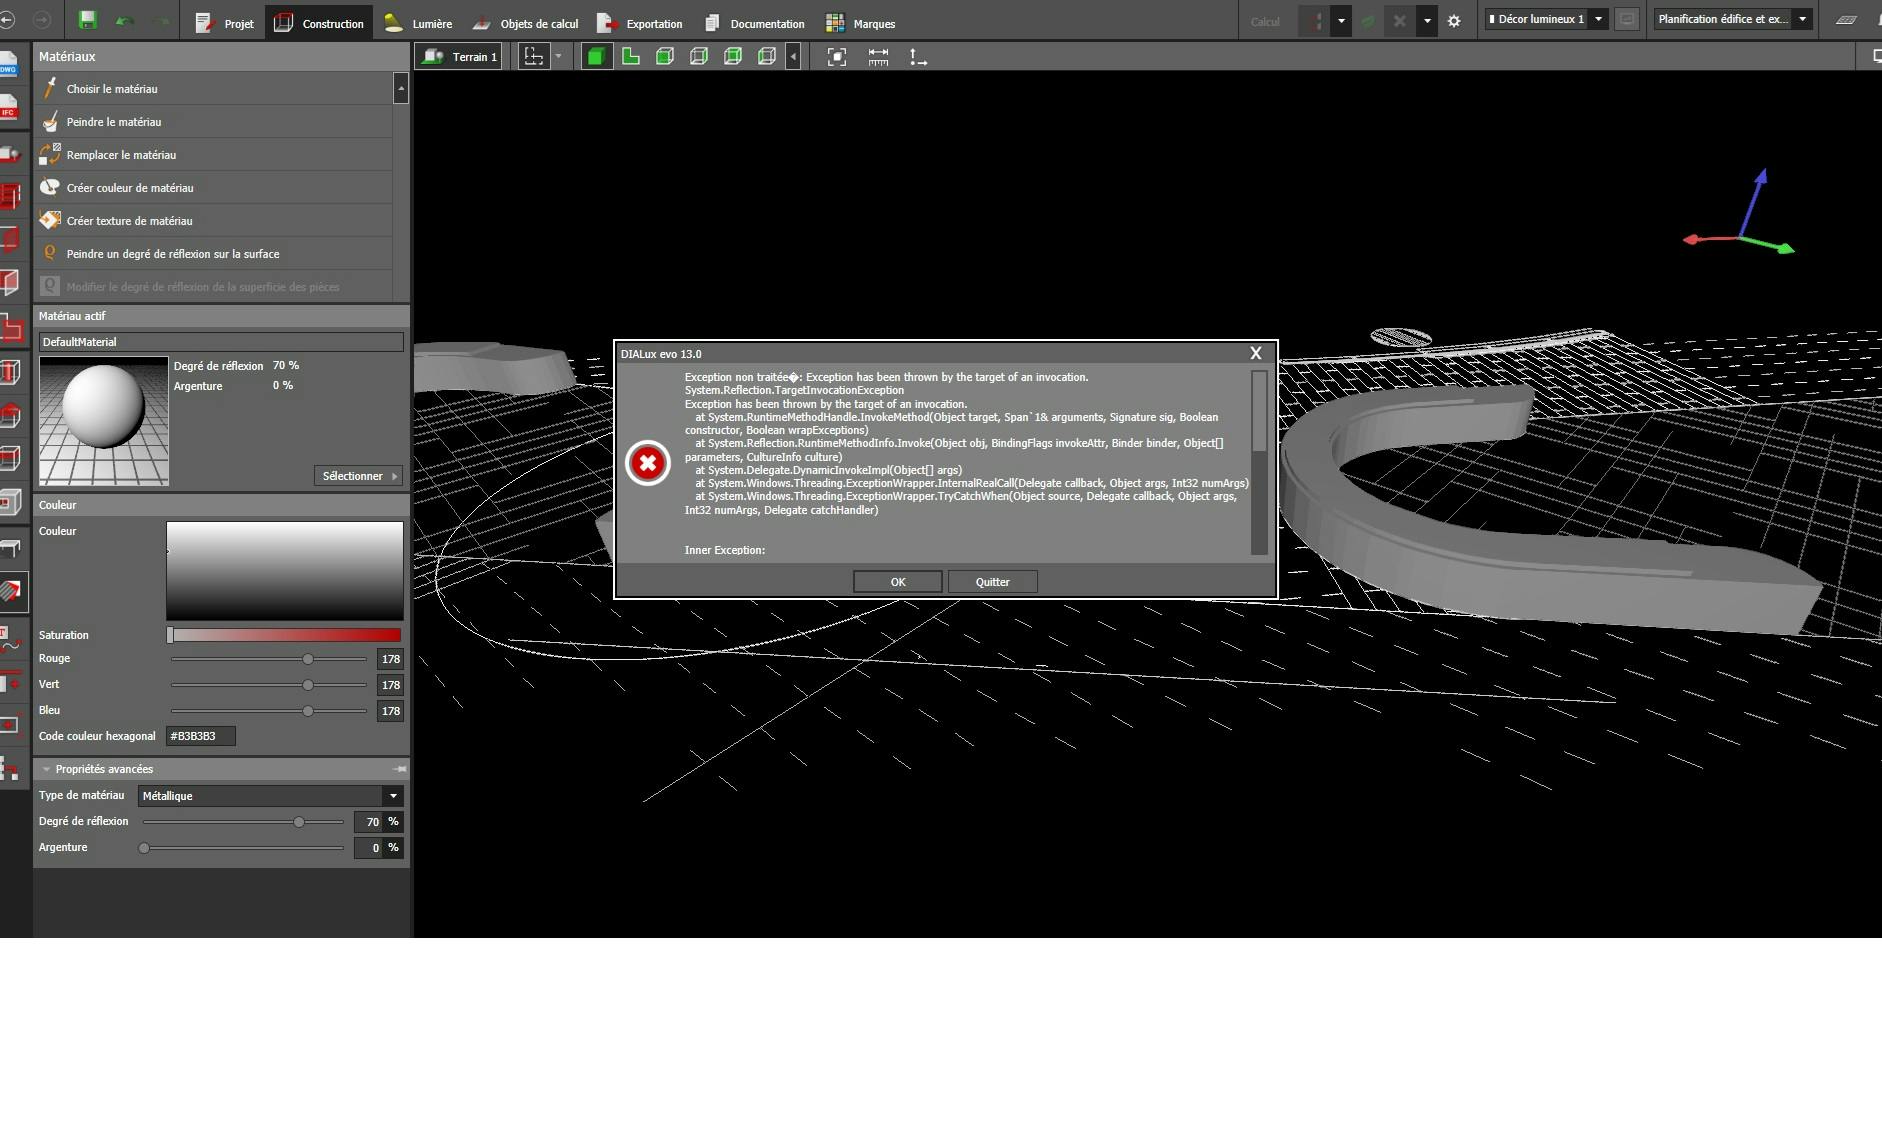The image size is (1882, 1144).
Task: Open the Documentation tab
Action: point(755,23)
